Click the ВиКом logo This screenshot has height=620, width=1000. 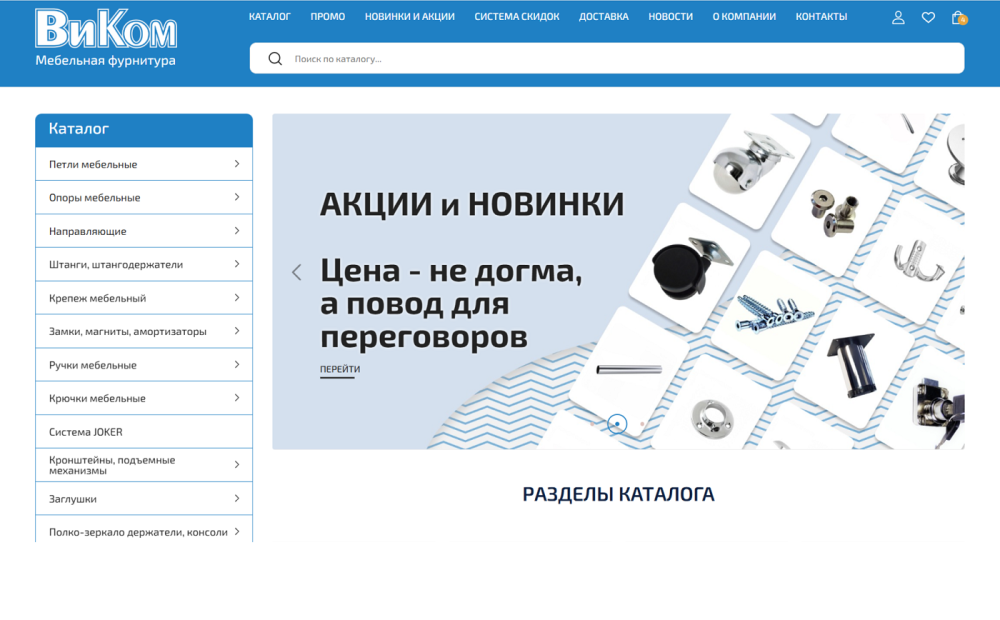(104, 40)
